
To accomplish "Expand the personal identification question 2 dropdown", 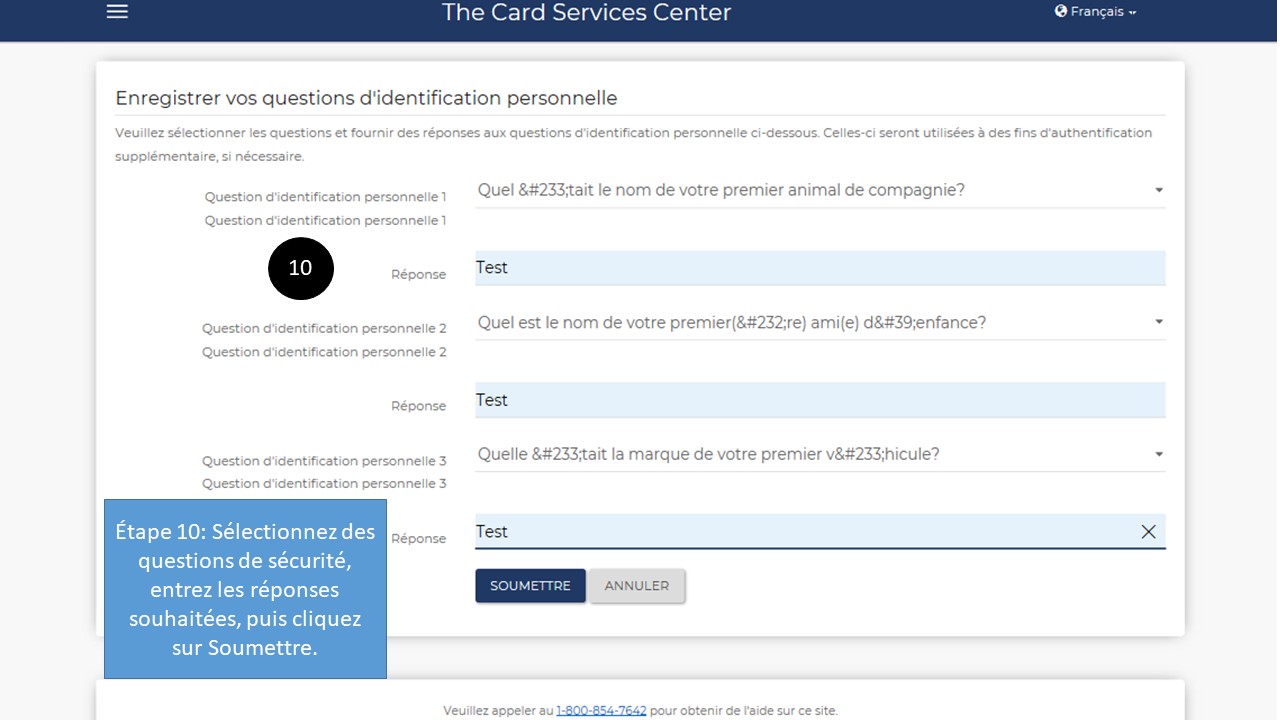I will click(x=820, y=322).
